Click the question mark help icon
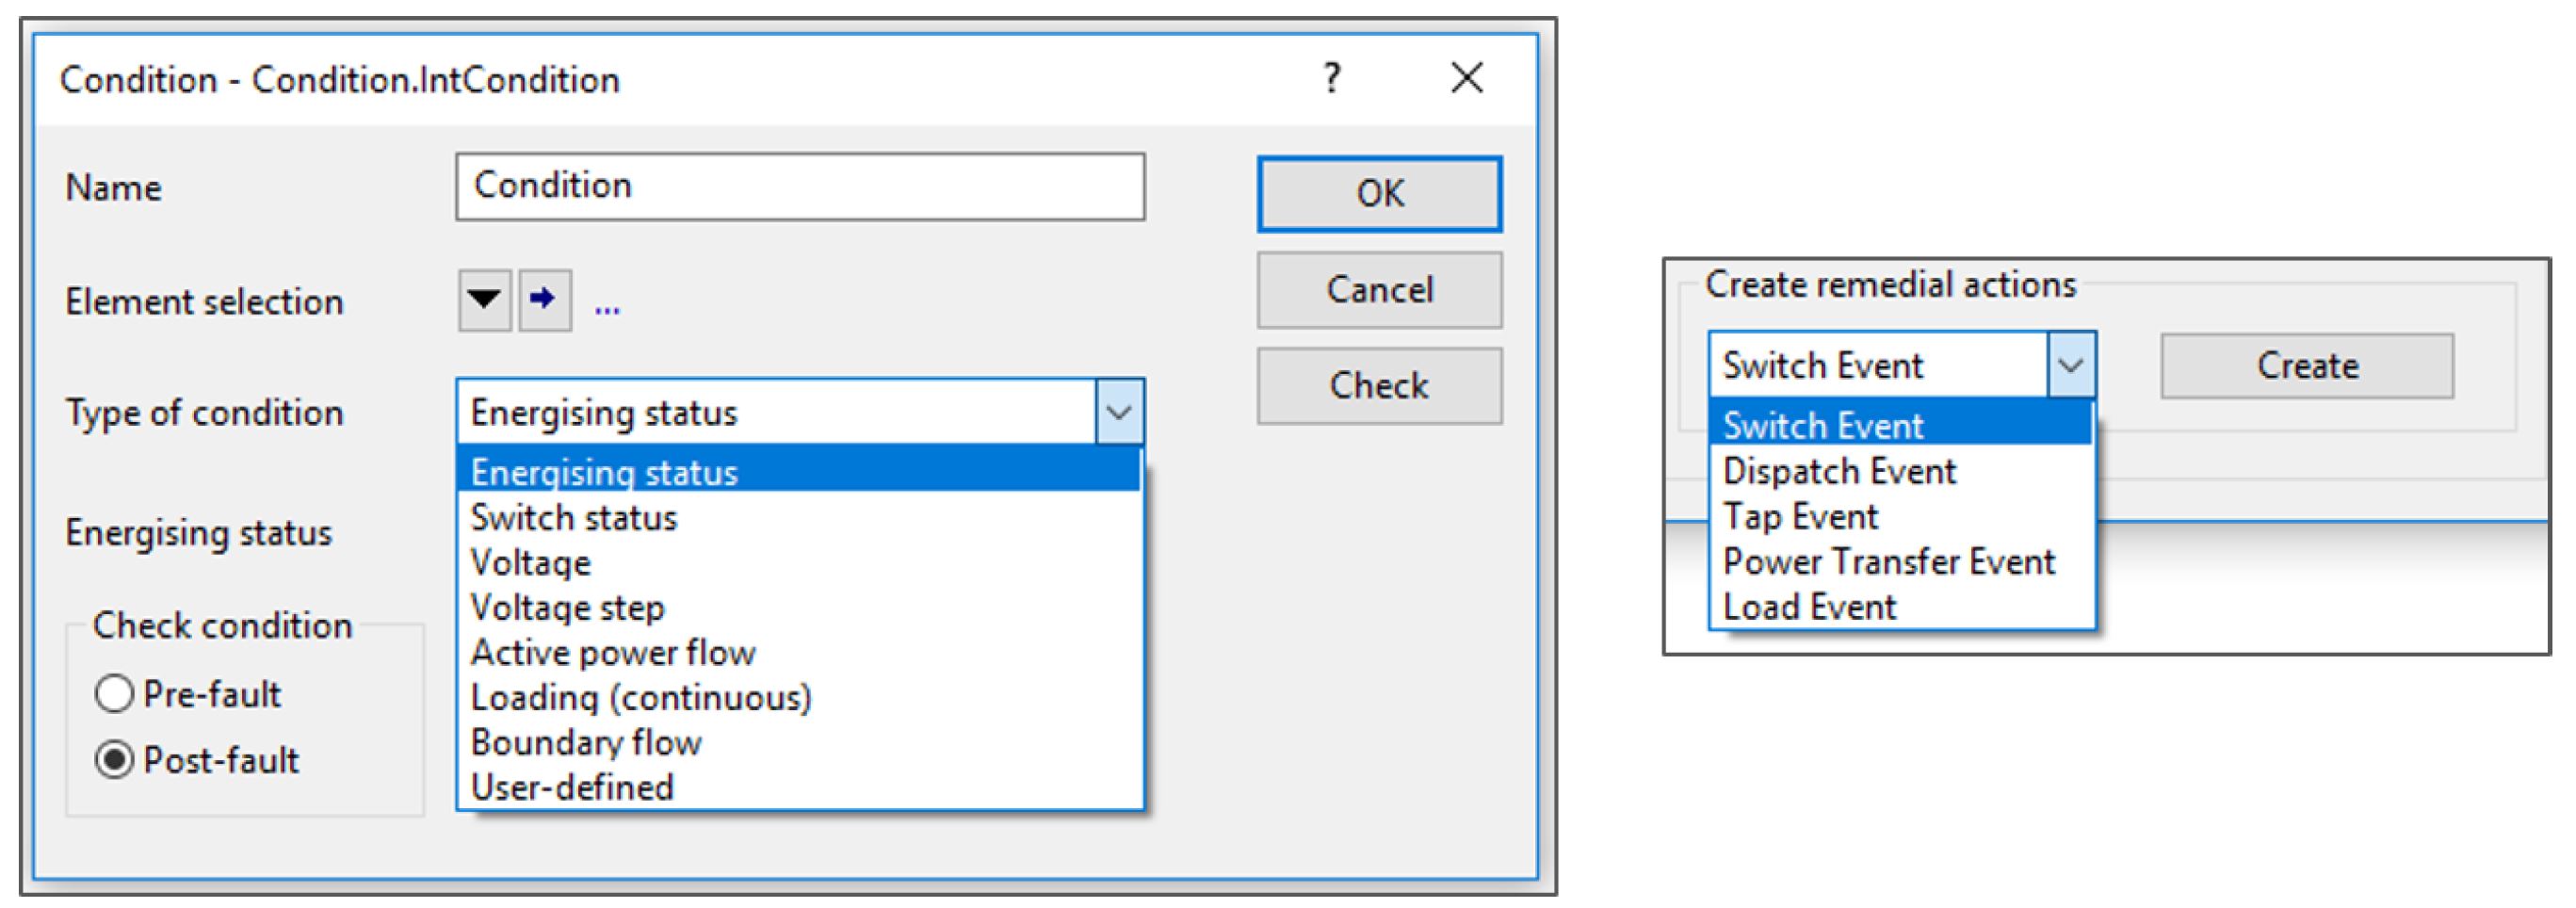 tap(1331, 78)
